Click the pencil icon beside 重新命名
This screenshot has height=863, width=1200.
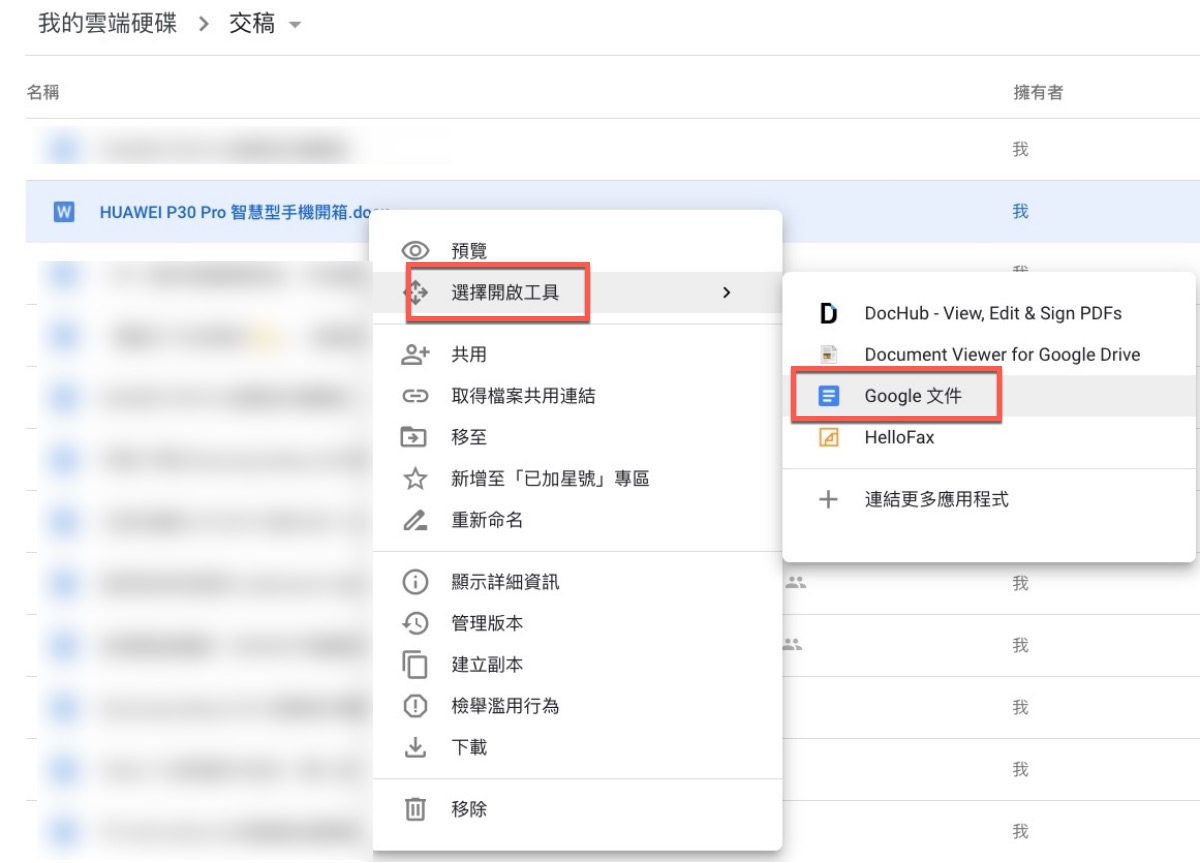tap(415, 520)
